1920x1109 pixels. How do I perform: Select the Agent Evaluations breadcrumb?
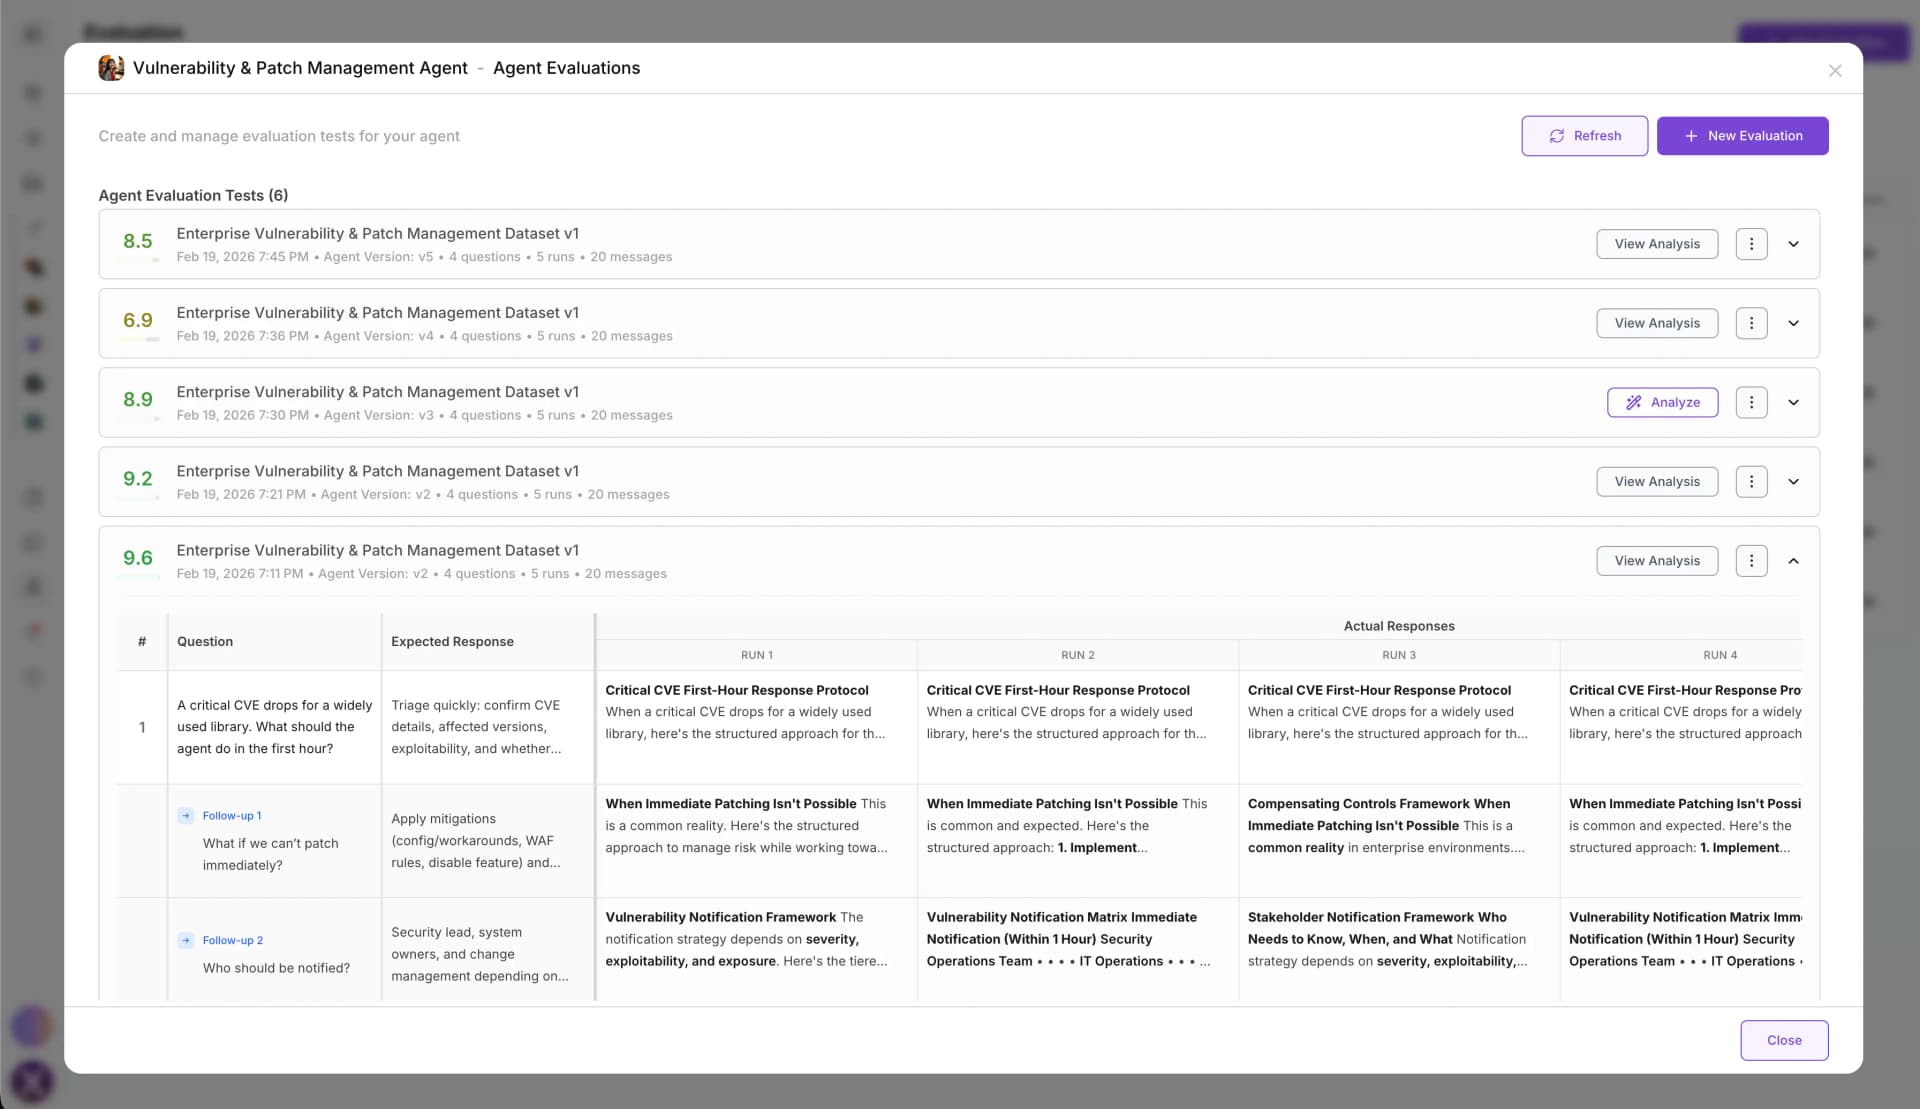pyautogui.click(x=566, y=67)
